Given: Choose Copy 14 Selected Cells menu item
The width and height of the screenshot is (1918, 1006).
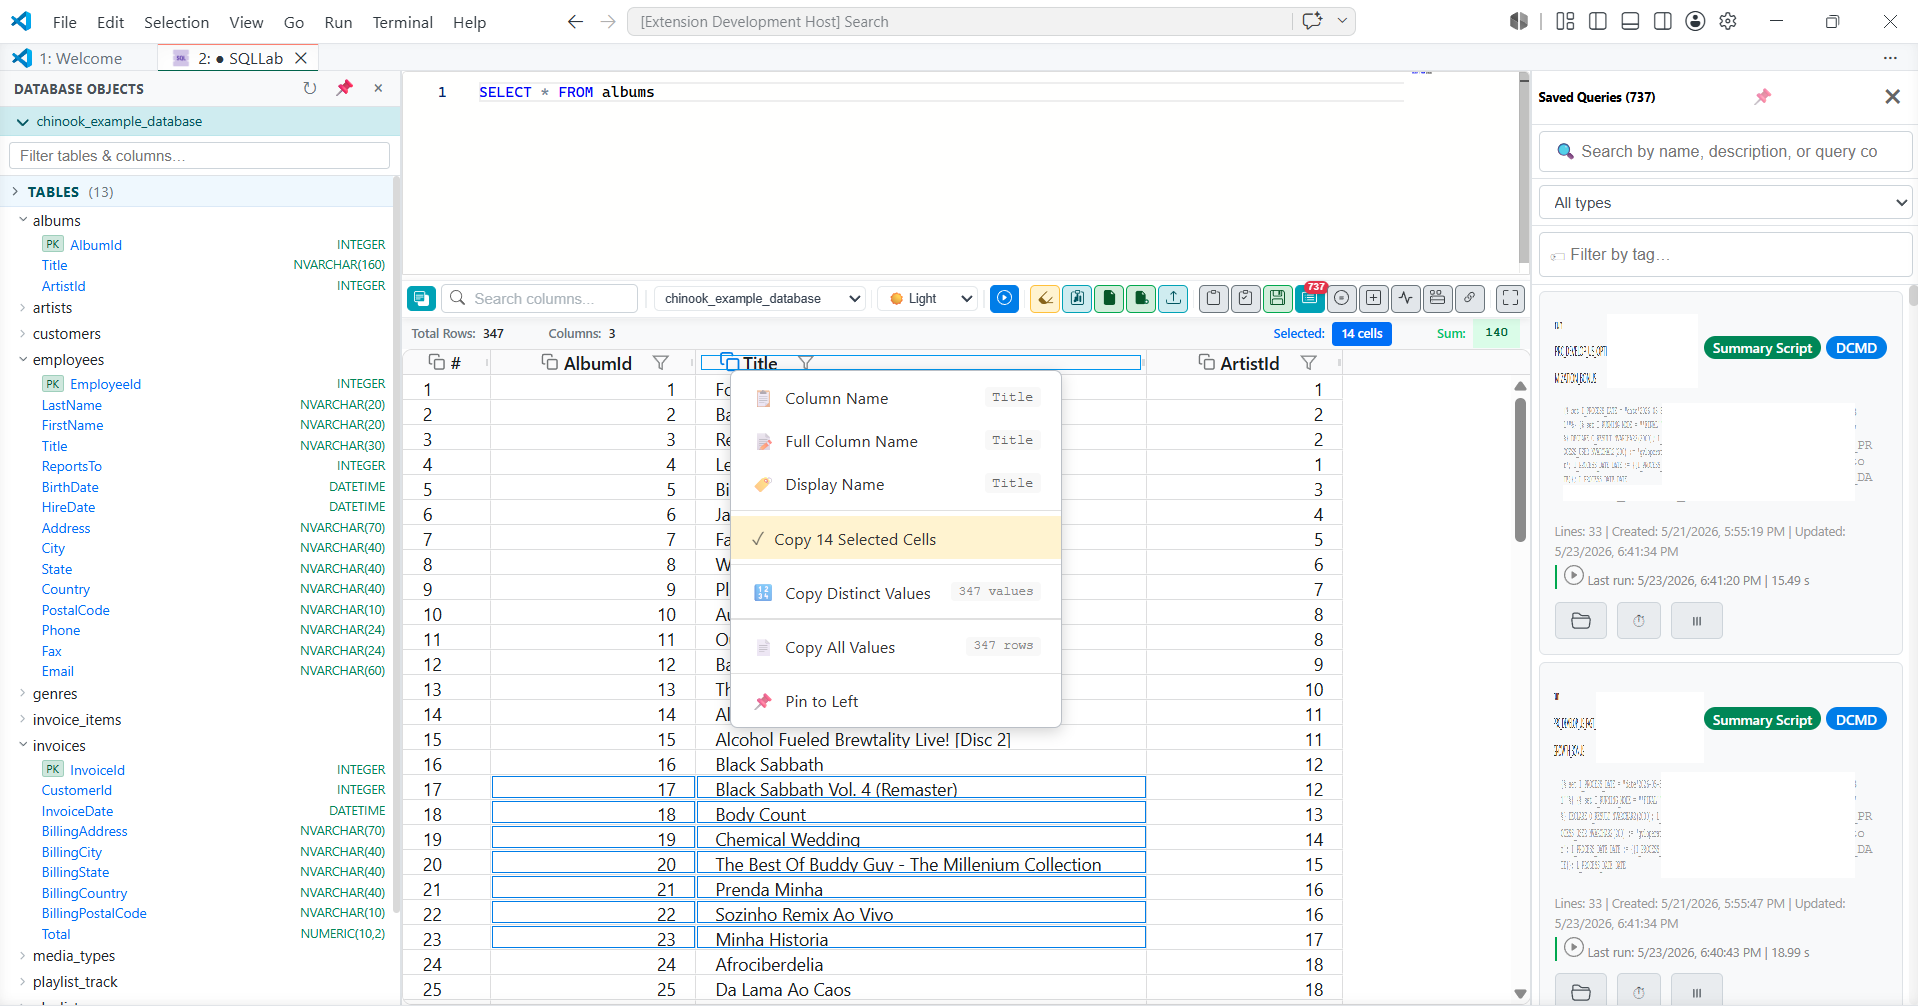Looking at the screenshot, I should pos(896,539).
